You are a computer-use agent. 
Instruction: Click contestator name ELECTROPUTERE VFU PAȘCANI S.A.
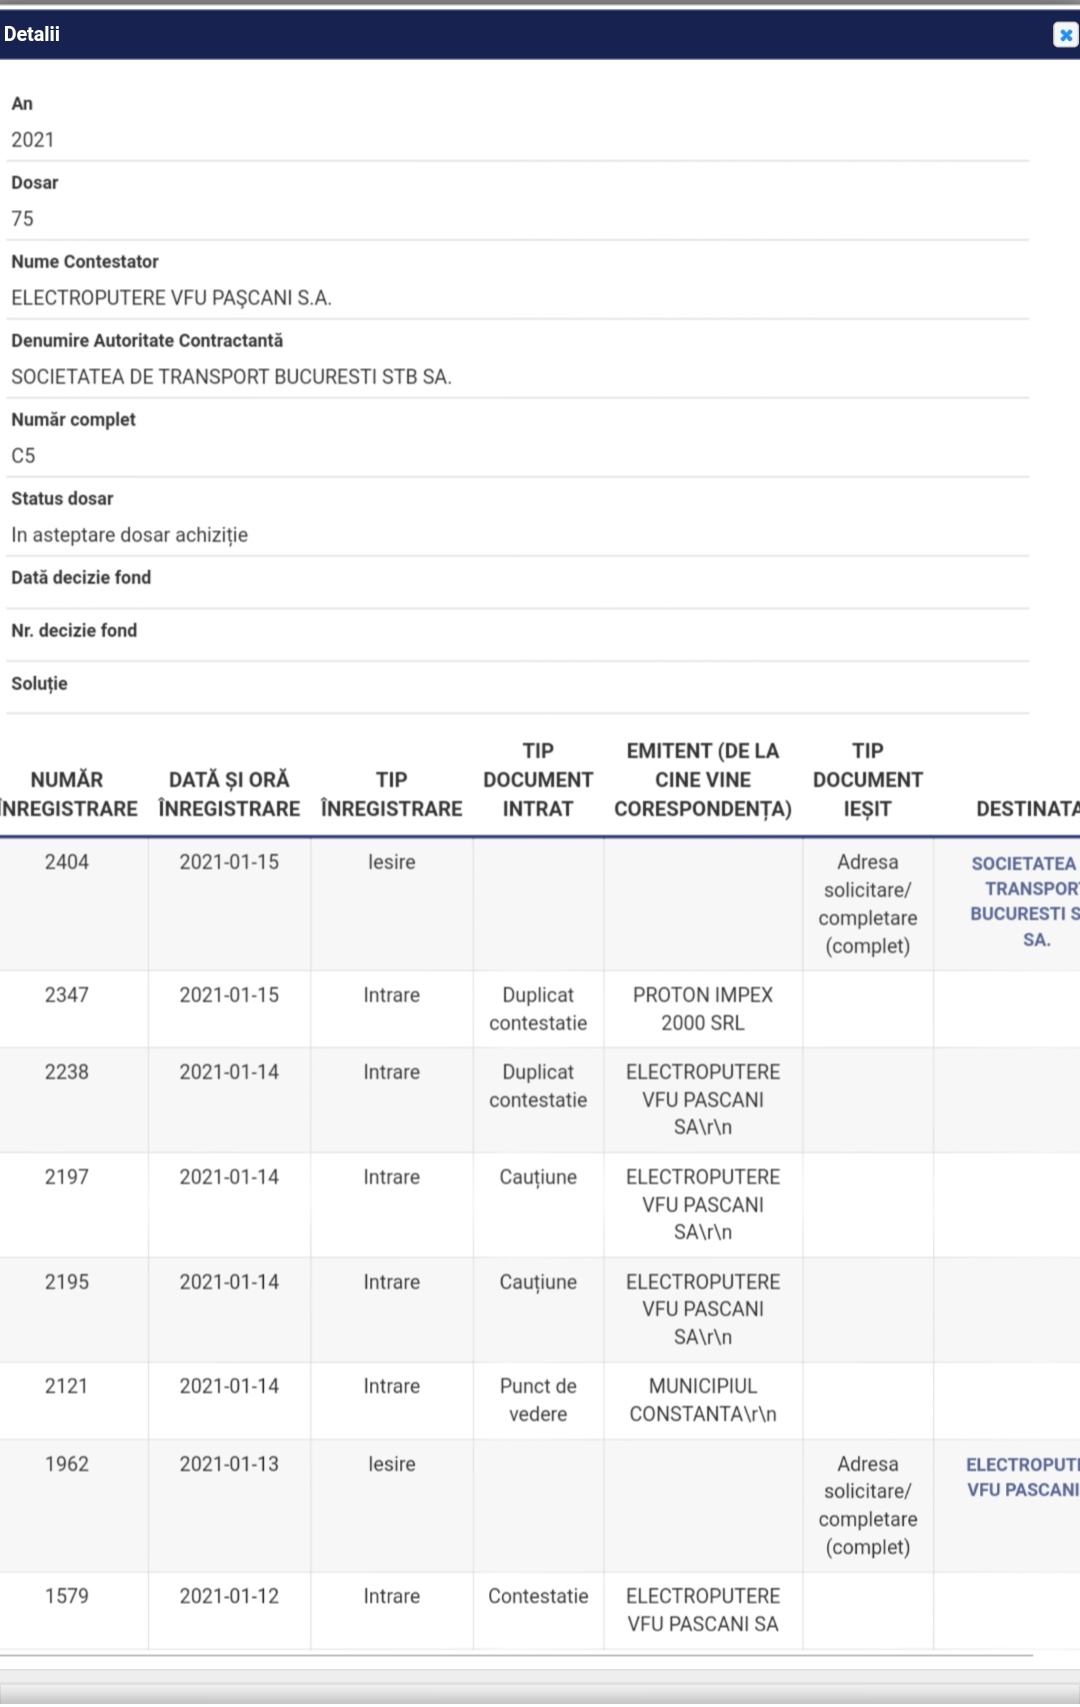(x=171, y=298)
